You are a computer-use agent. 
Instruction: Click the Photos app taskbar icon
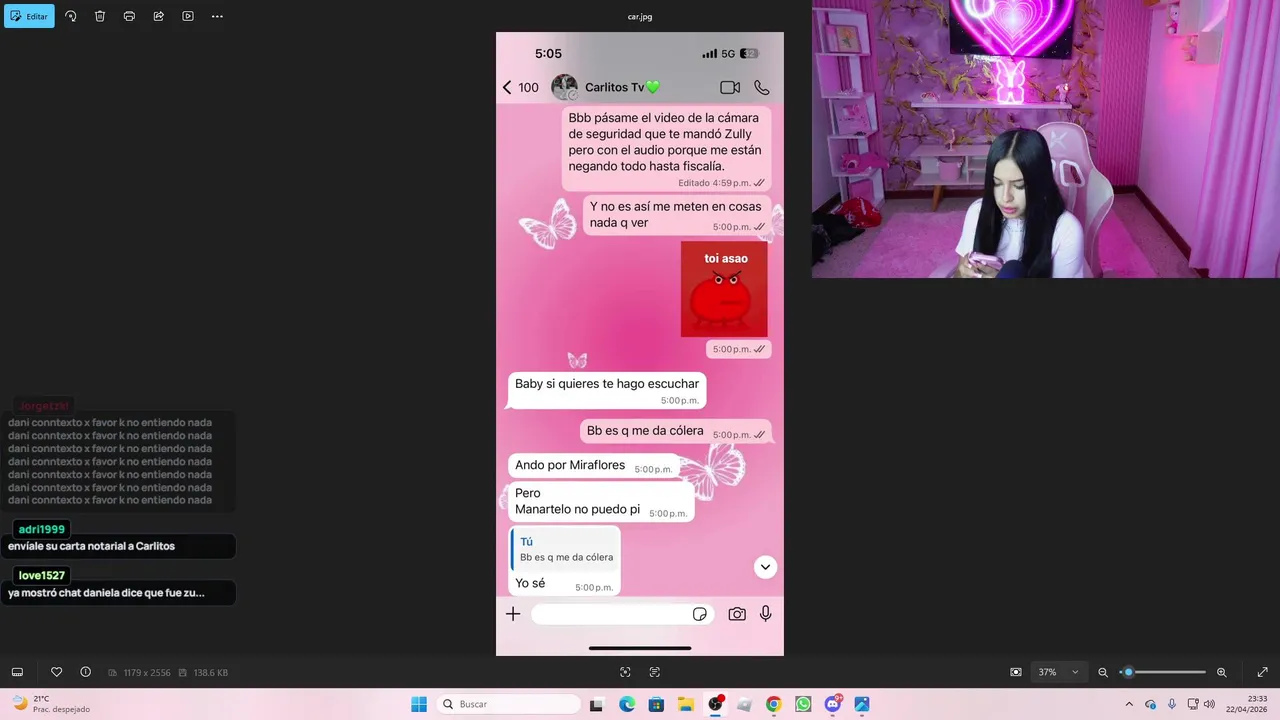click(862, 704)
